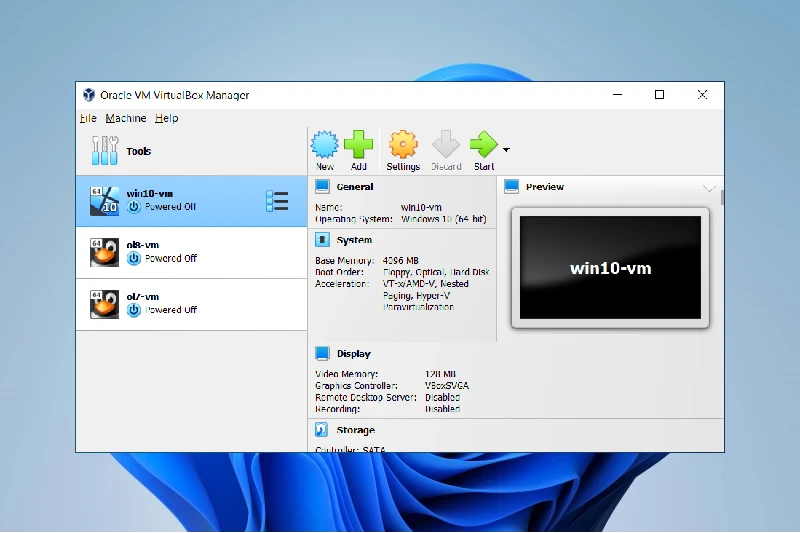Image resolution: width=800 pixels, height=533 pixels.
Task: Click the General section monitor icon
Action: click(x=322, y=186)
